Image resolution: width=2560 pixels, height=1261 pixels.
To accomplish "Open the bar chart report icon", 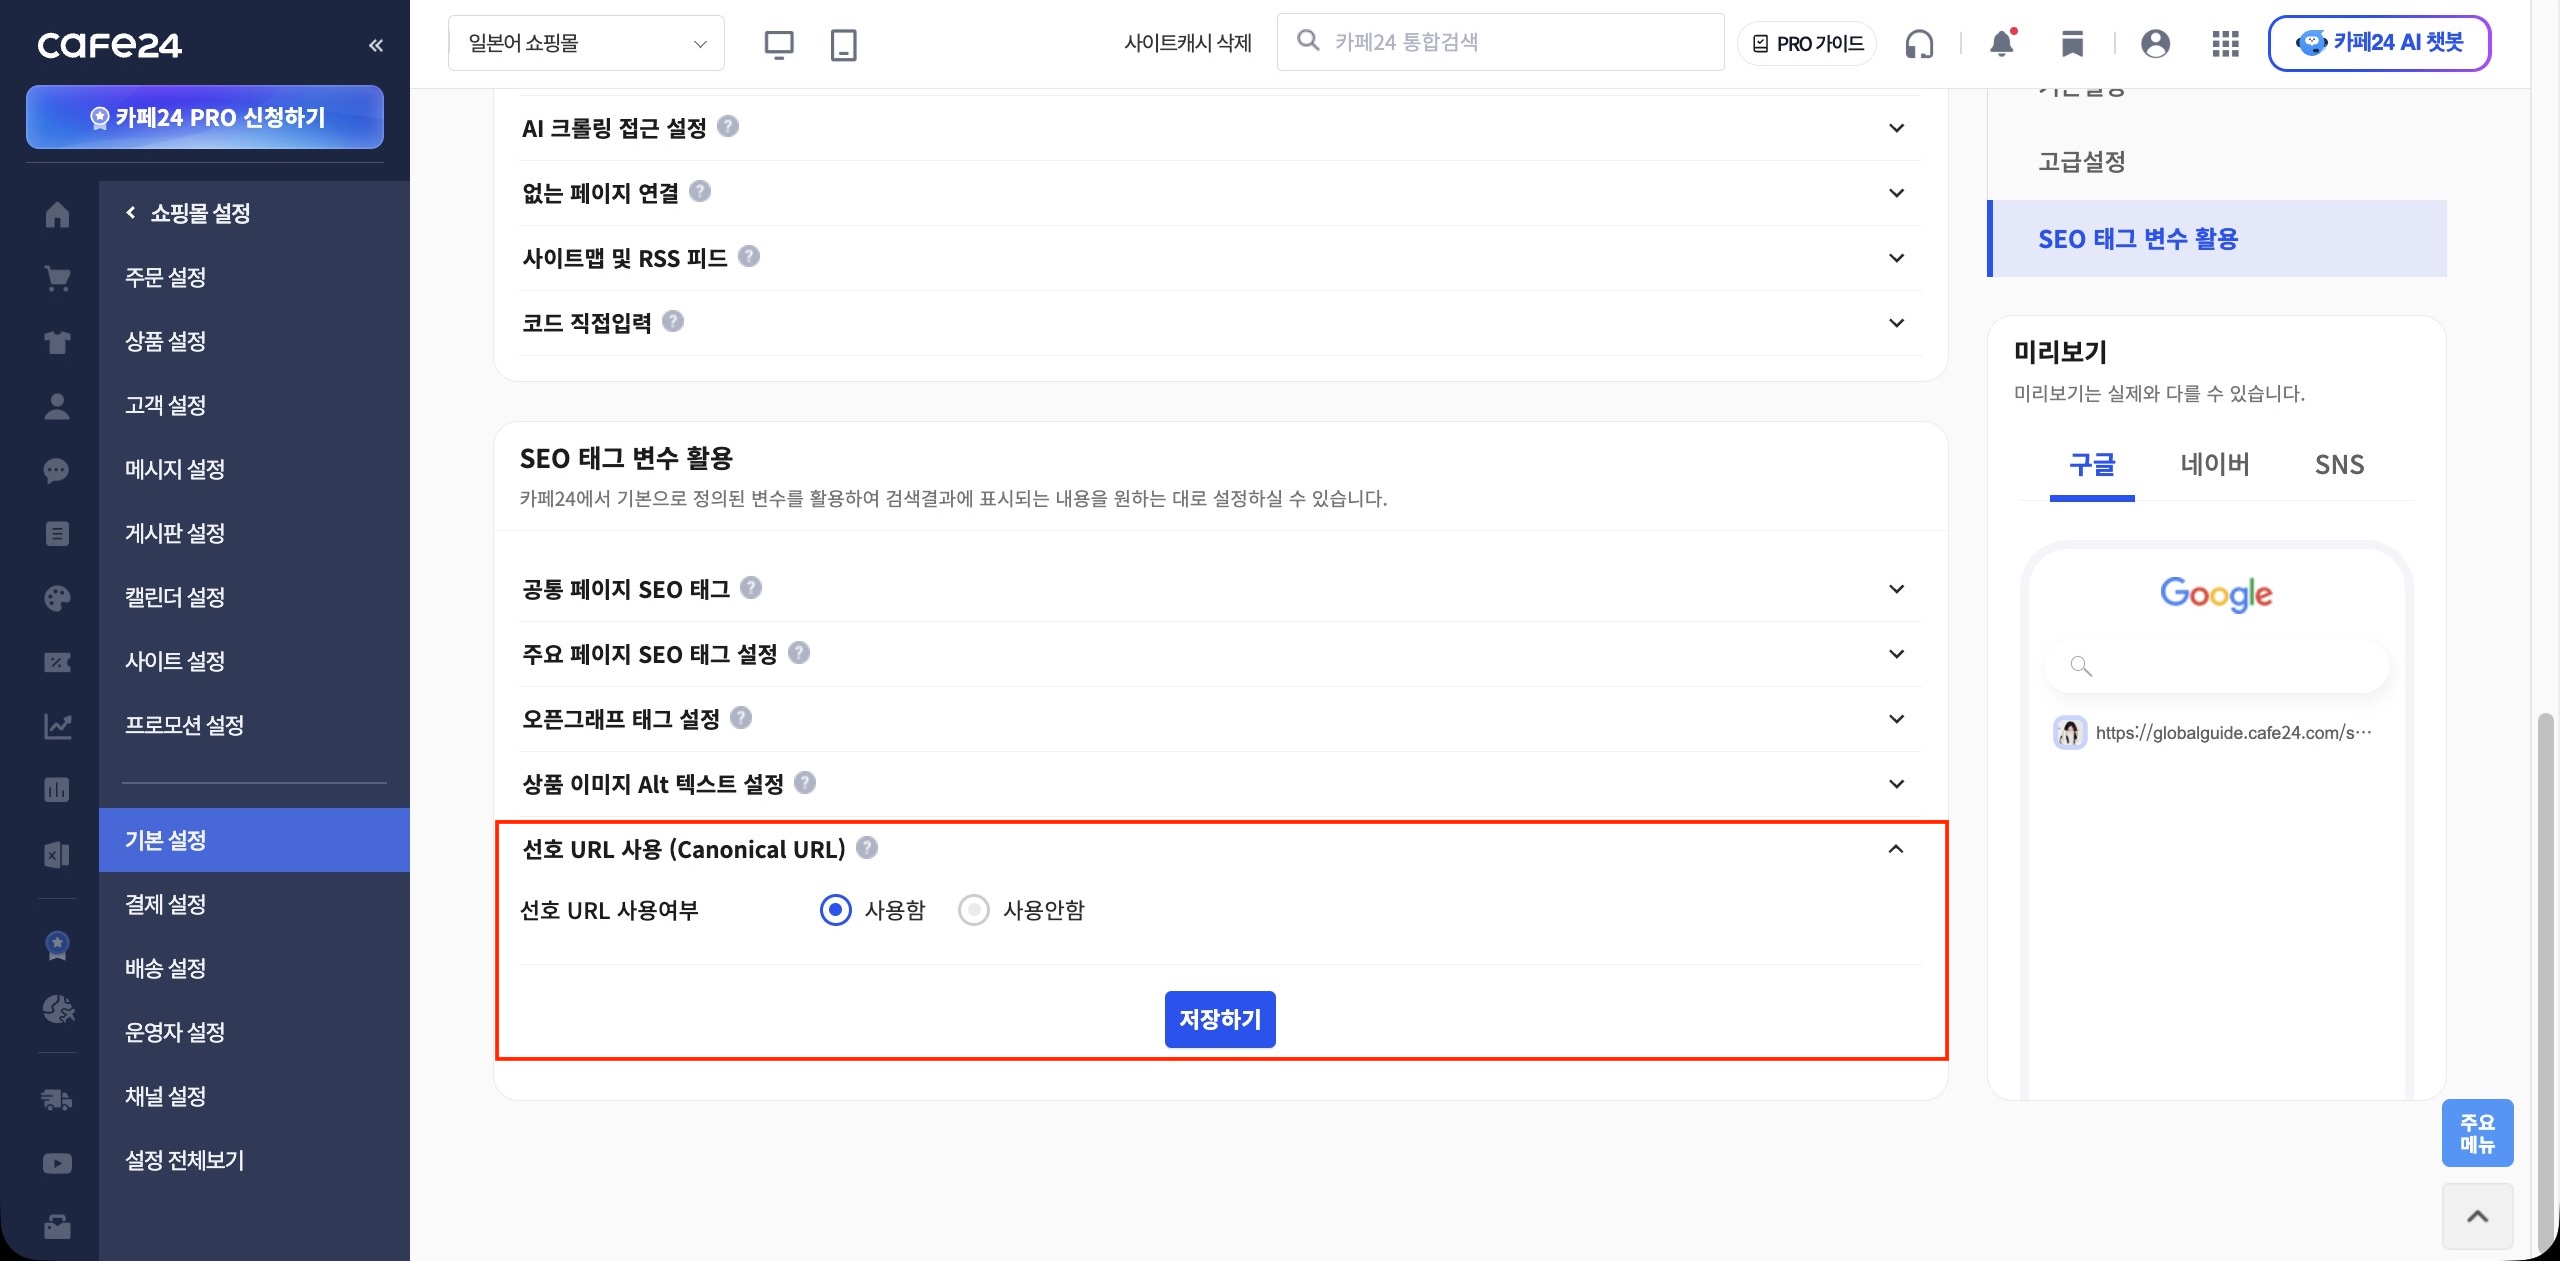I will (57, 790).
